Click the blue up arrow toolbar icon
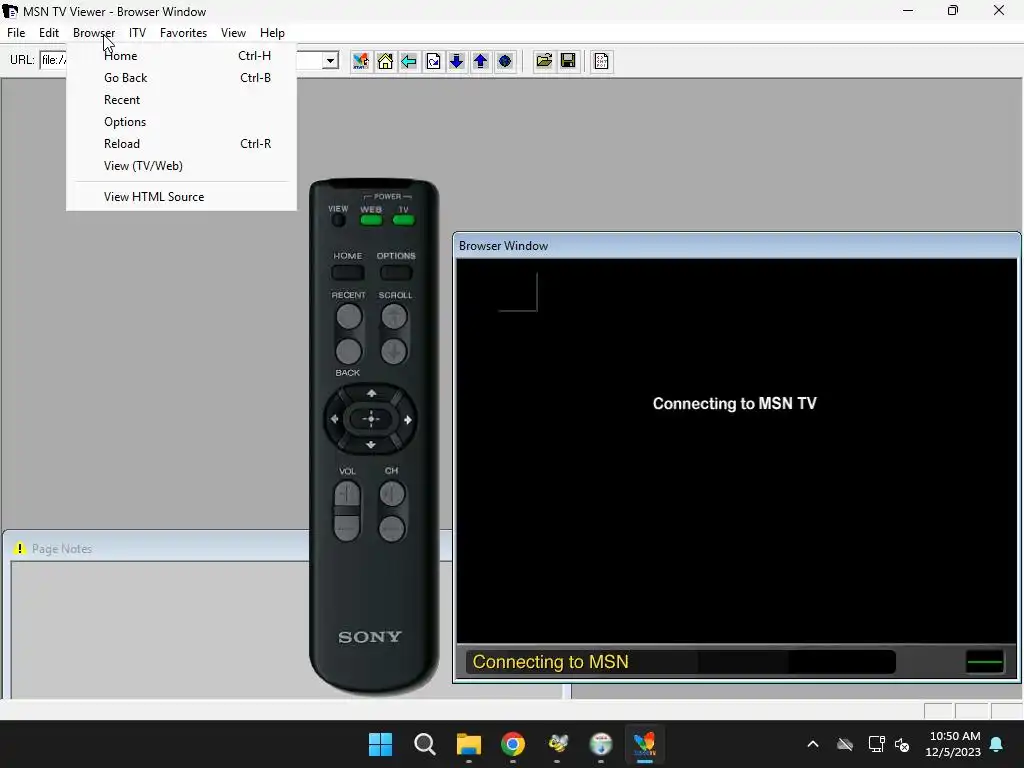The height and width of the screenshot is (768, 1024). 481,61
